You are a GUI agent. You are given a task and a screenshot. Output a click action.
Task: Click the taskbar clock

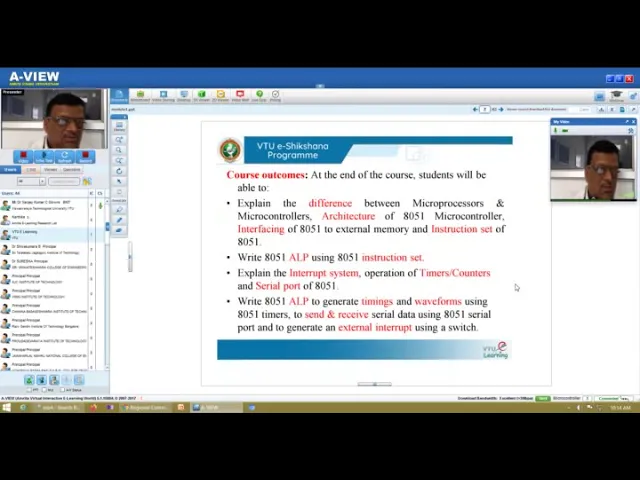(620, 408)
